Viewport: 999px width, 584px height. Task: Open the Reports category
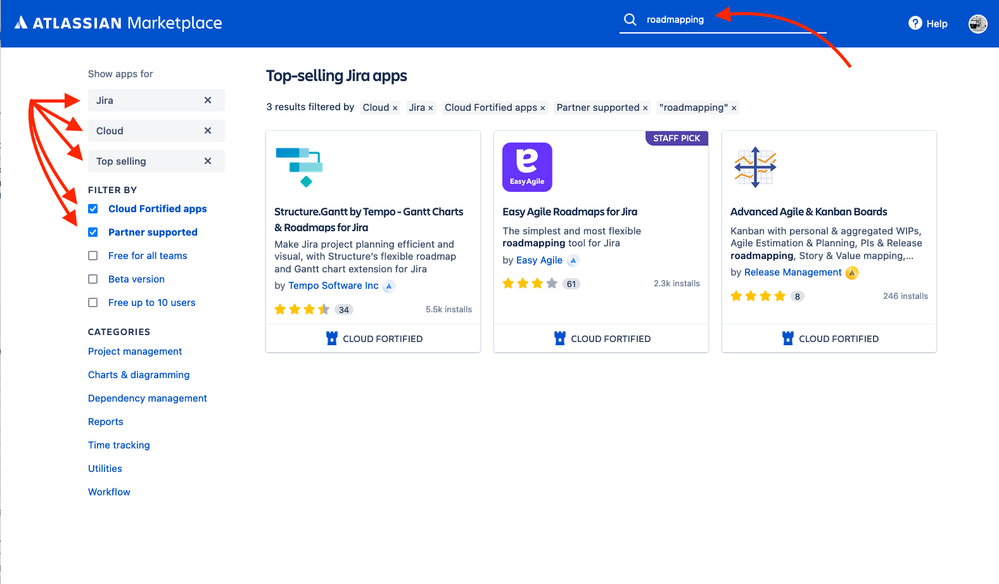pyautogui.click(x=106, y=422)
